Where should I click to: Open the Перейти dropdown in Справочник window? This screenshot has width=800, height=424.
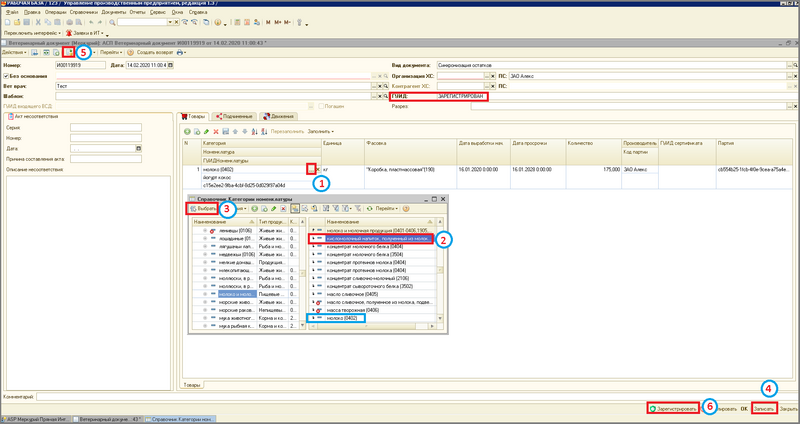point(387,208)
